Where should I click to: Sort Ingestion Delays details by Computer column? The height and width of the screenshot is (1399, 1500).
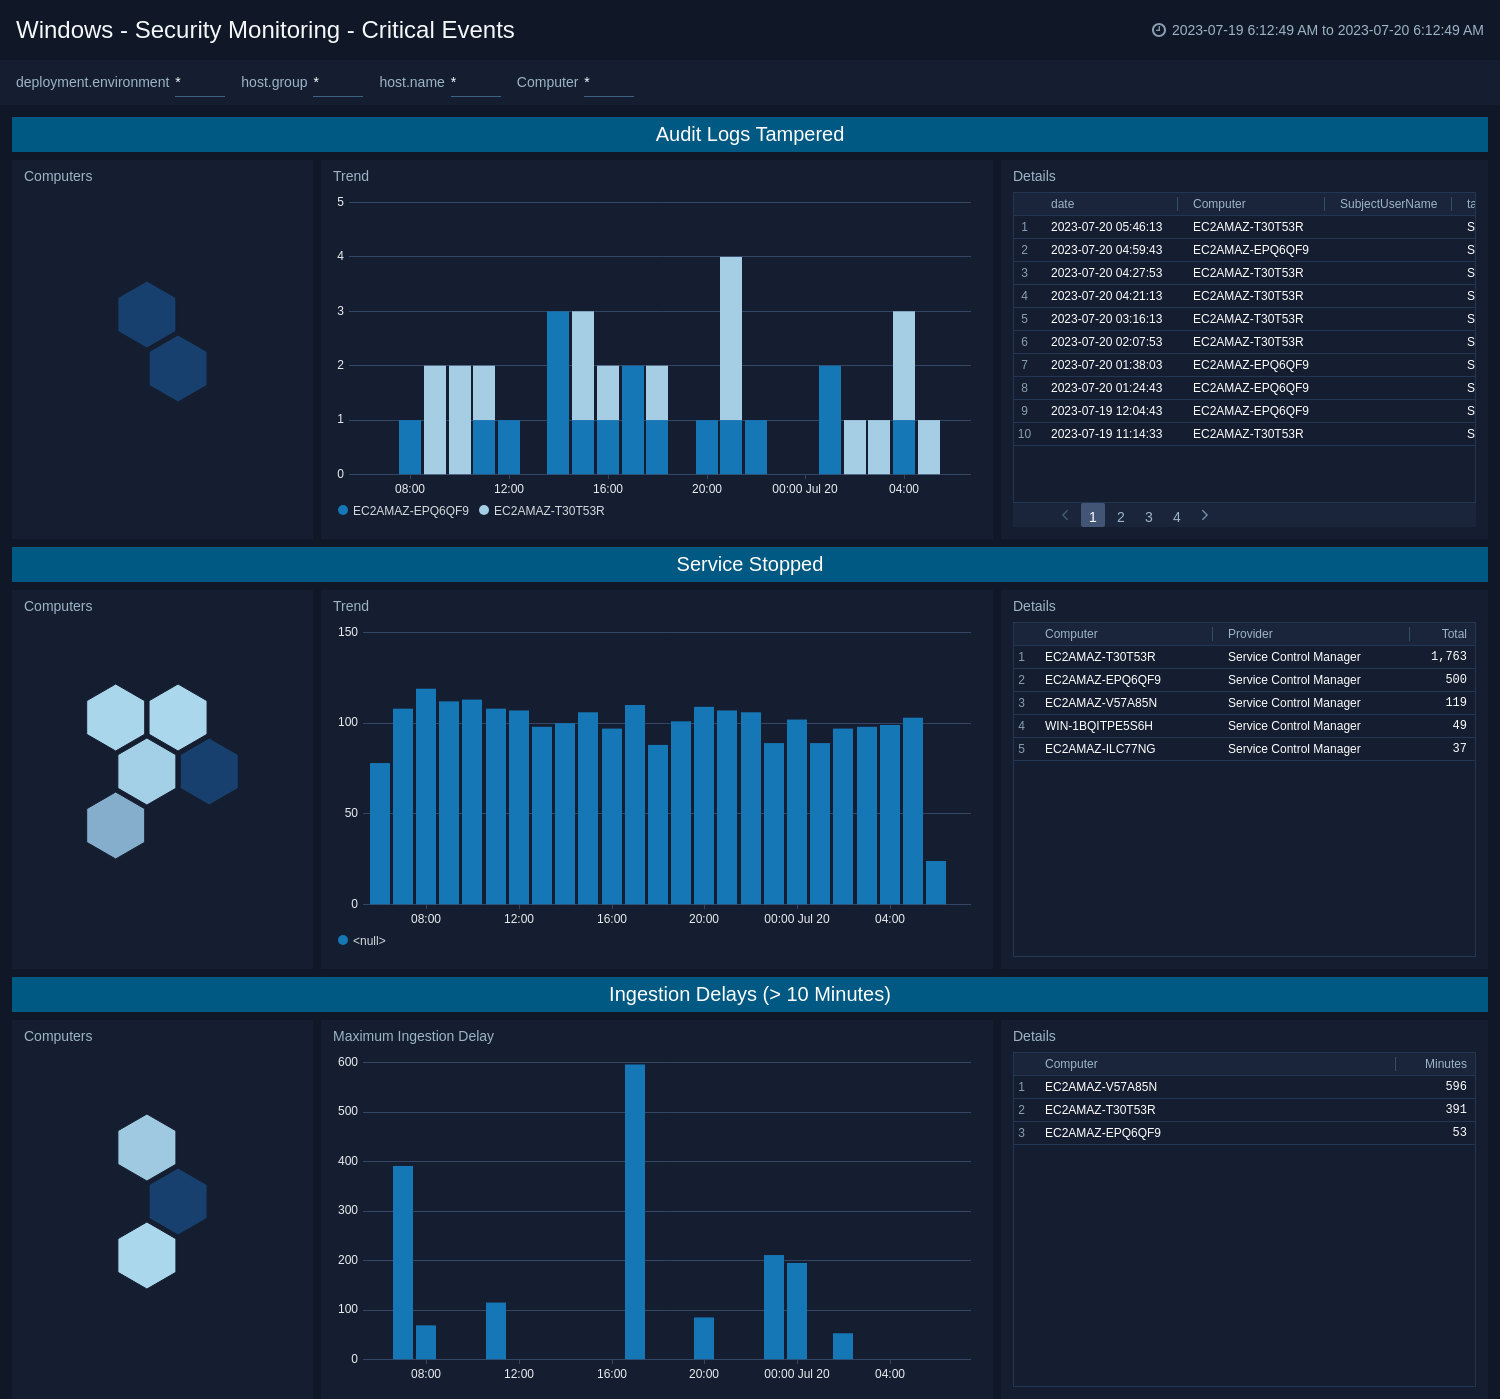click(1071, 1064)
